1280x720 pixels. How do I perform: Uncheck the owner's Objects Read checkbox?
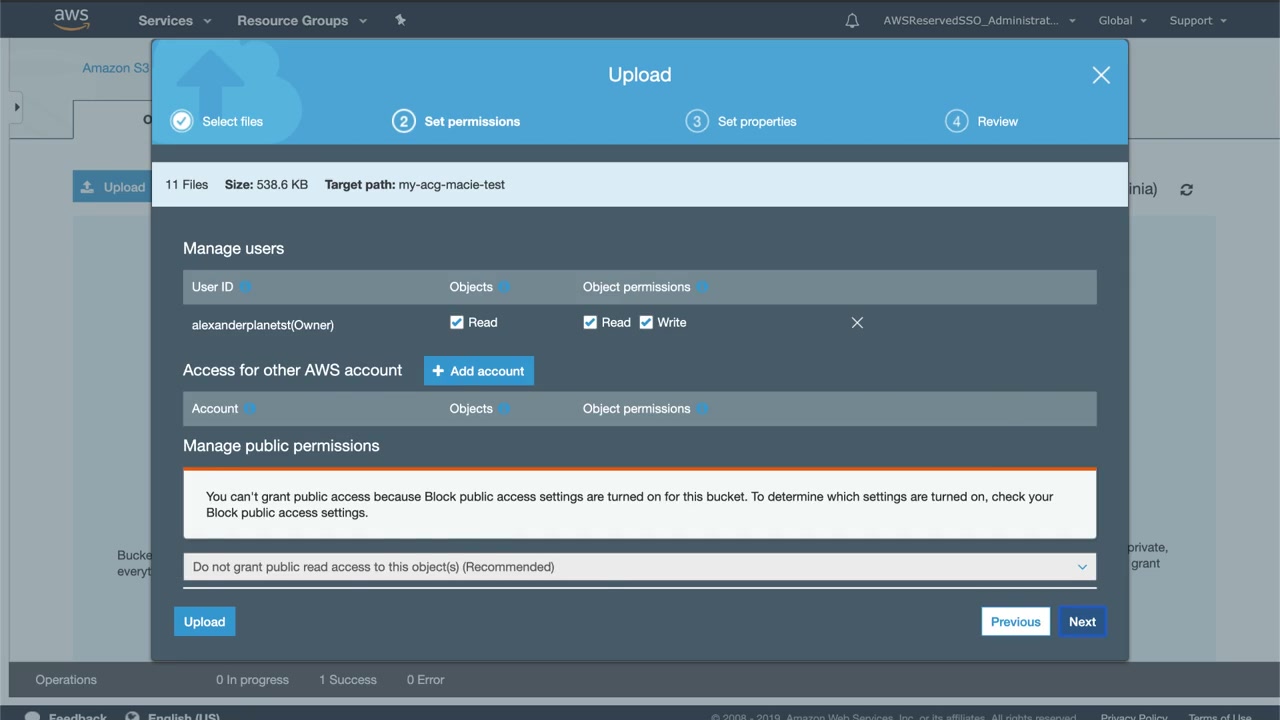(x=457, y=322)
